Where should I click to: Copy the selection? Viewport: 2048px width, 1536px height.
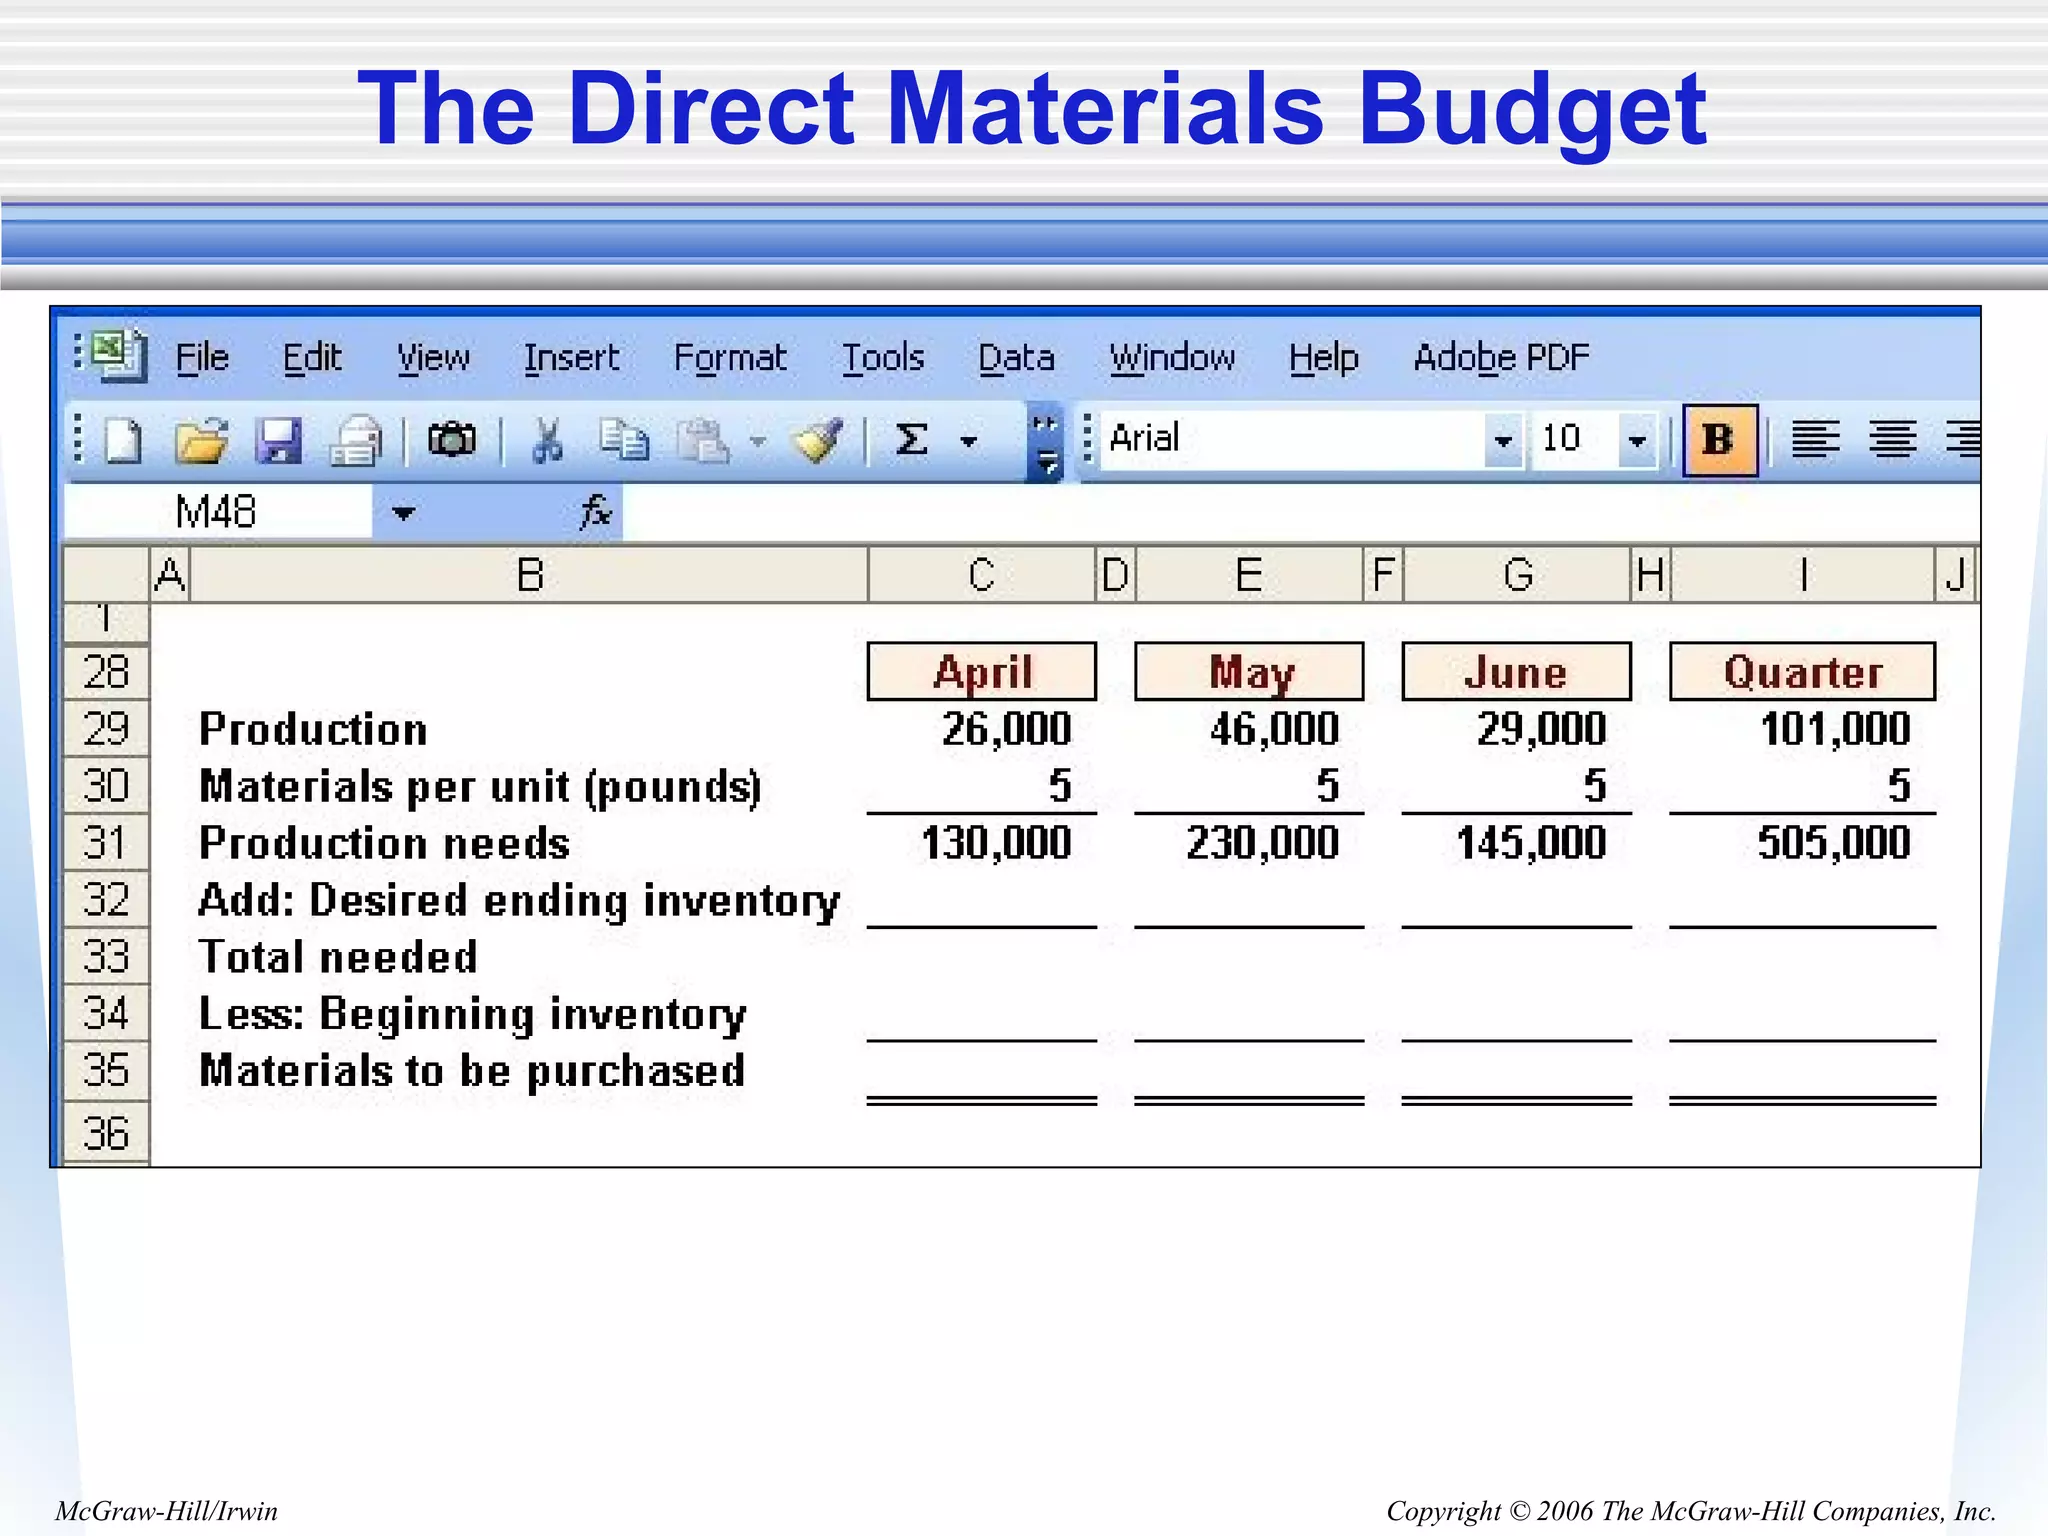(624, 440)
